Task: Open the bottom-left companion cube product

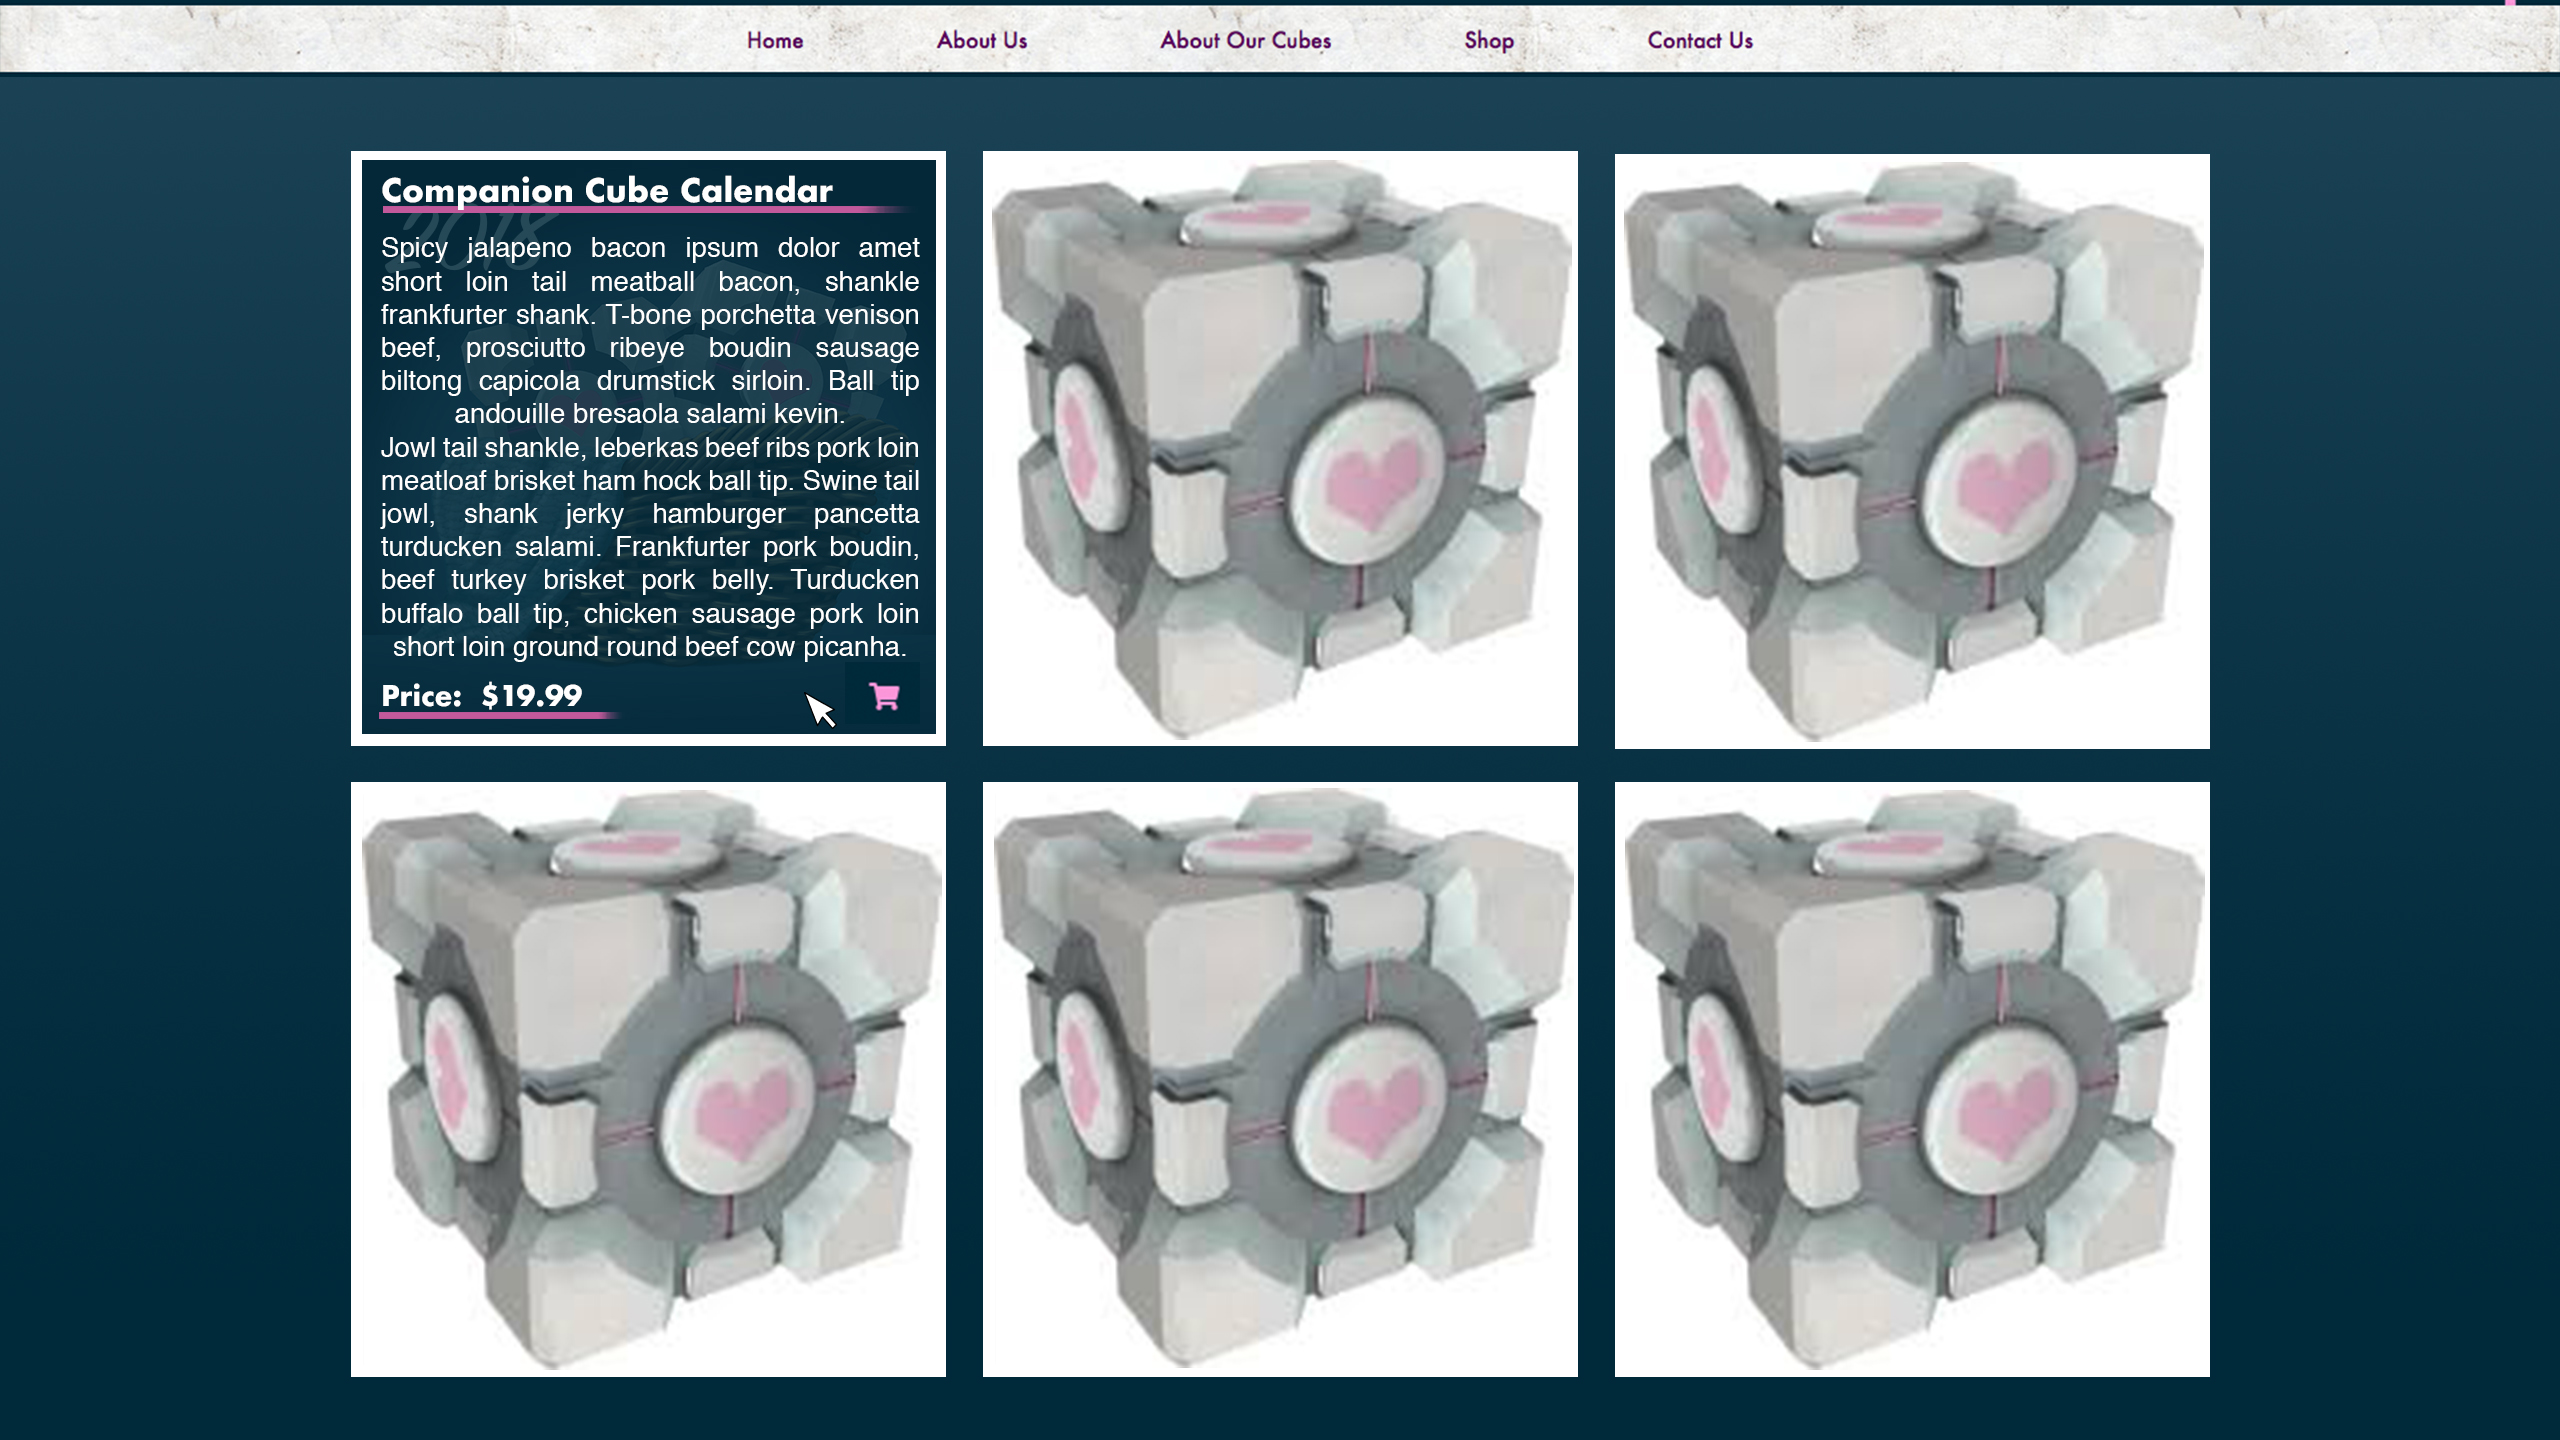Action: coord(648,1079)
